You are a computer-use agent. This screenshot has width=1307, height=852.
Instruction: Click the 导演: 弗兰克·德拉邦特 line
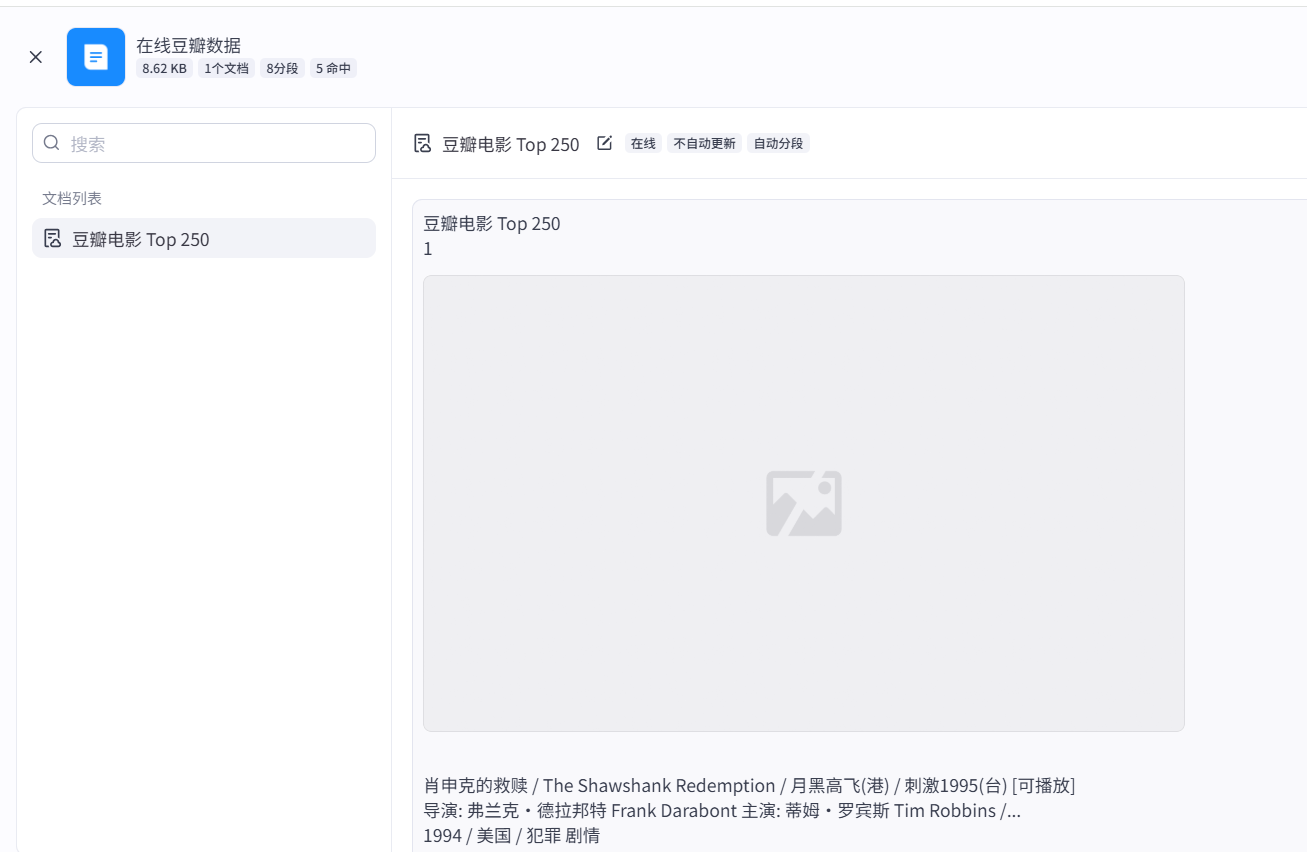tap(722, 810)
